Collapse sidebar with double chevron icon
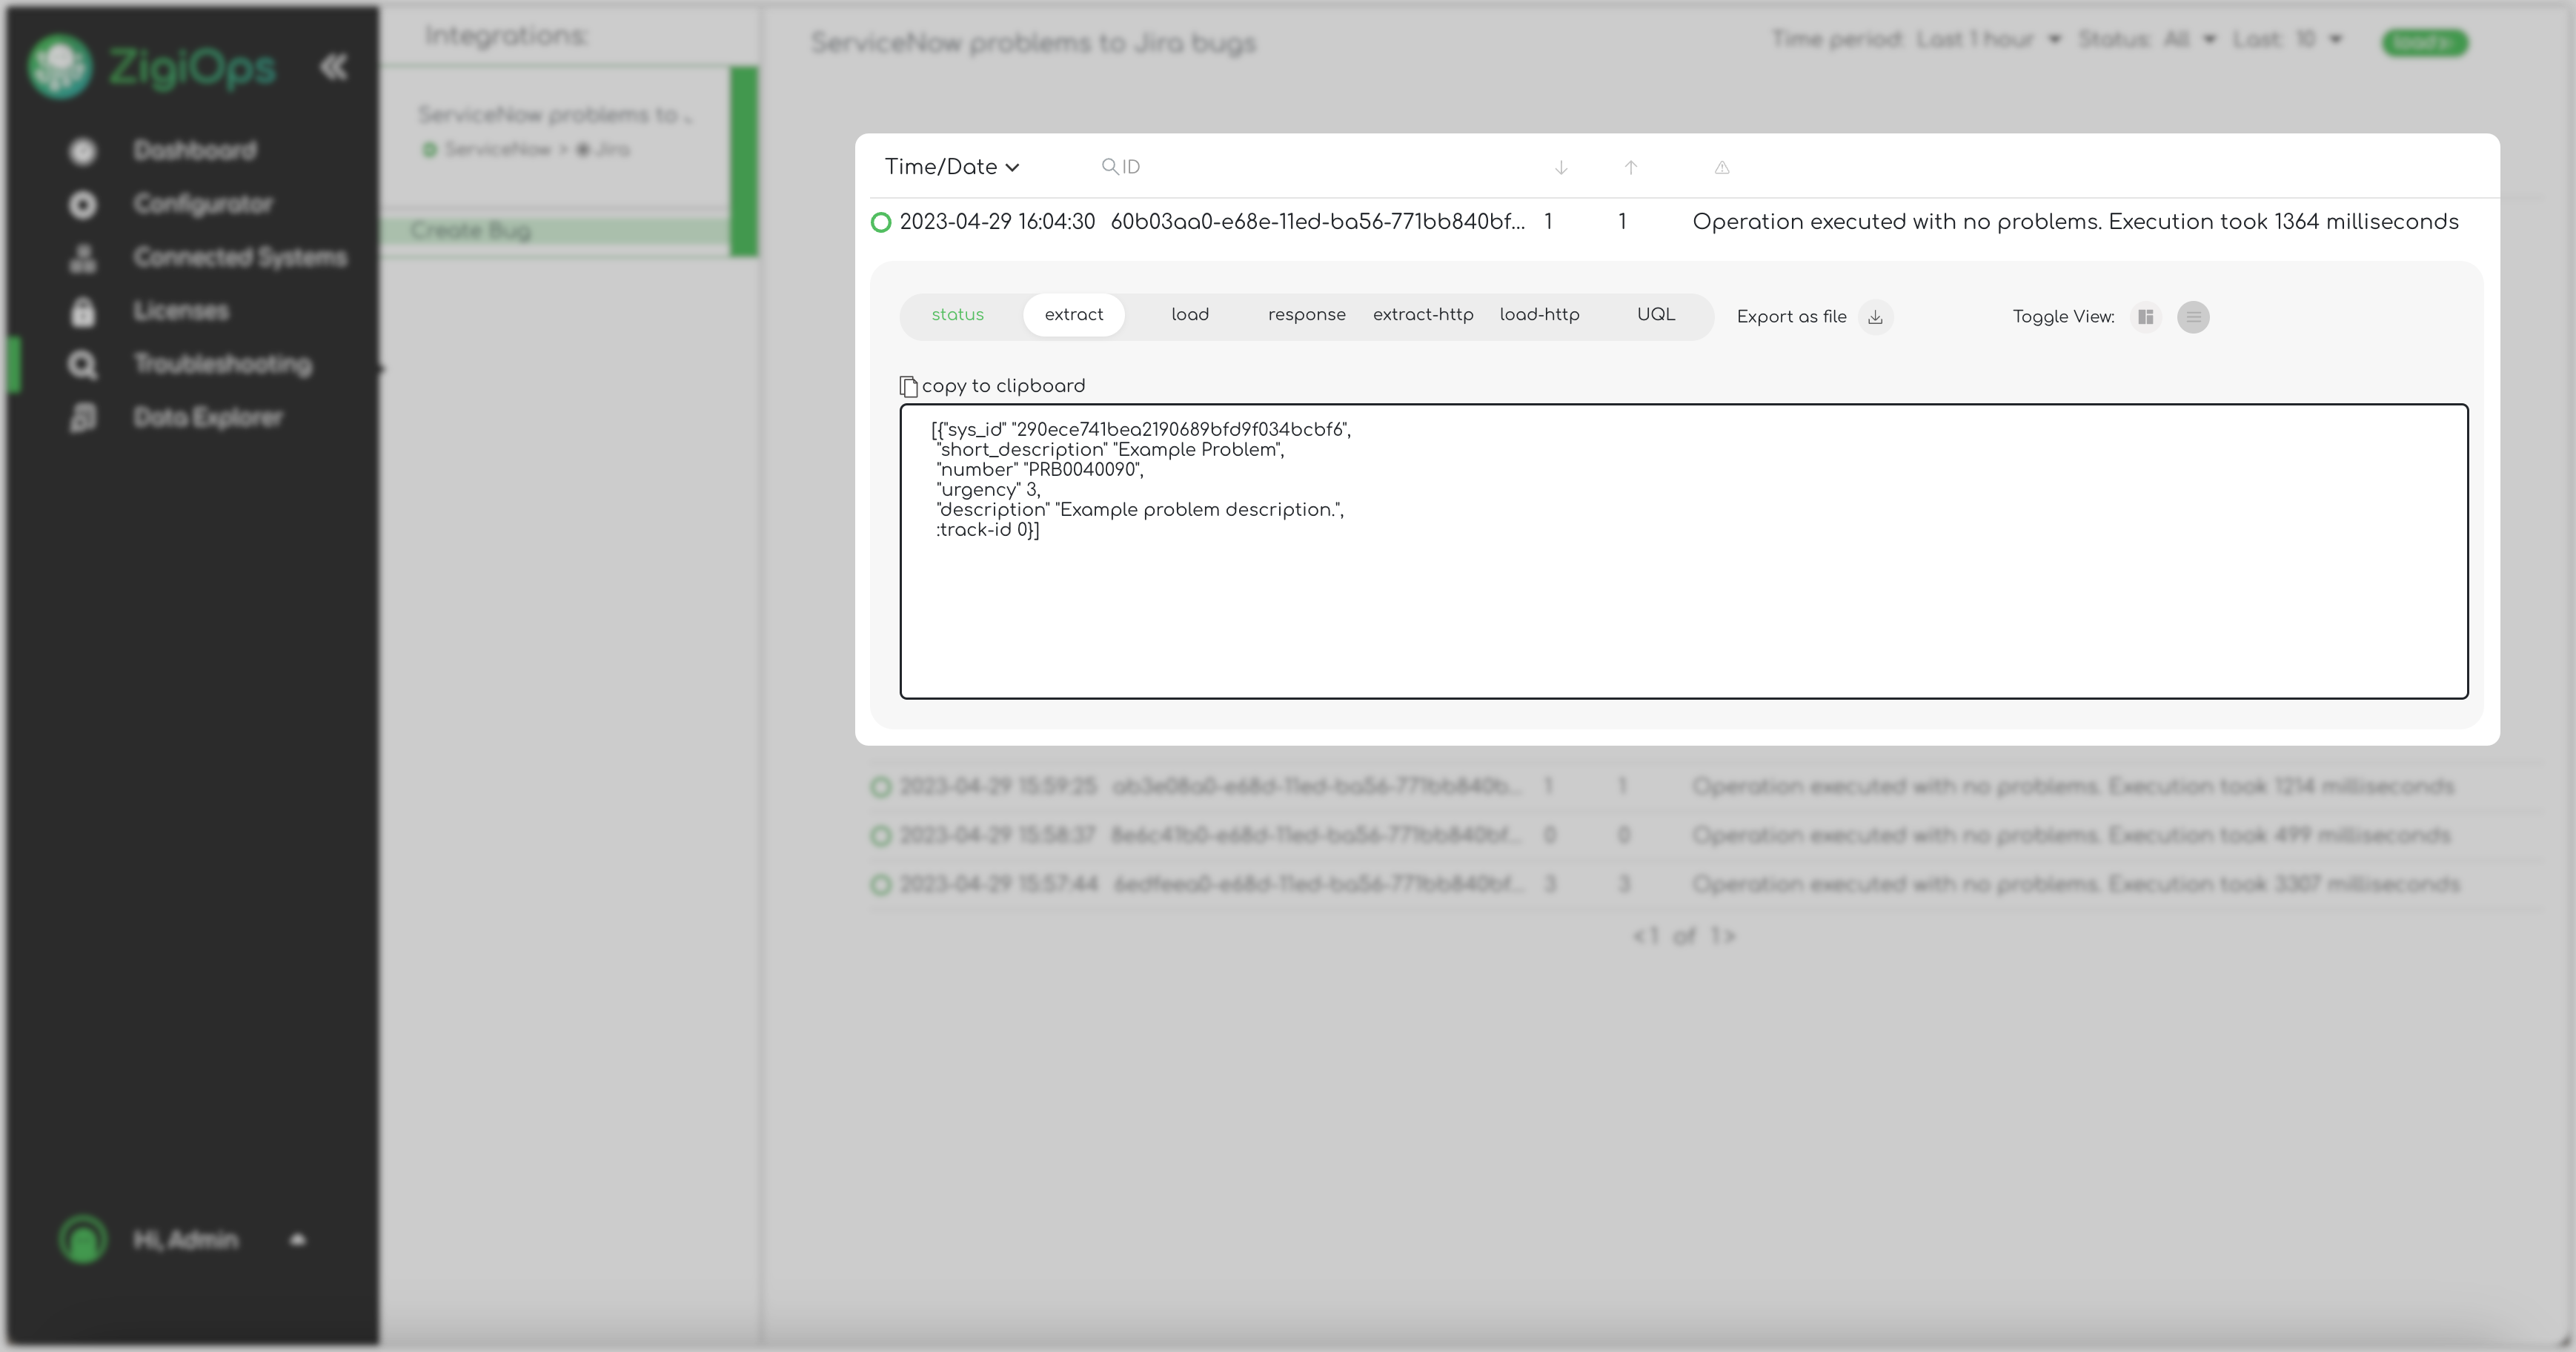This screenshot has height=1352, width=2576. (x=334, y=67)
